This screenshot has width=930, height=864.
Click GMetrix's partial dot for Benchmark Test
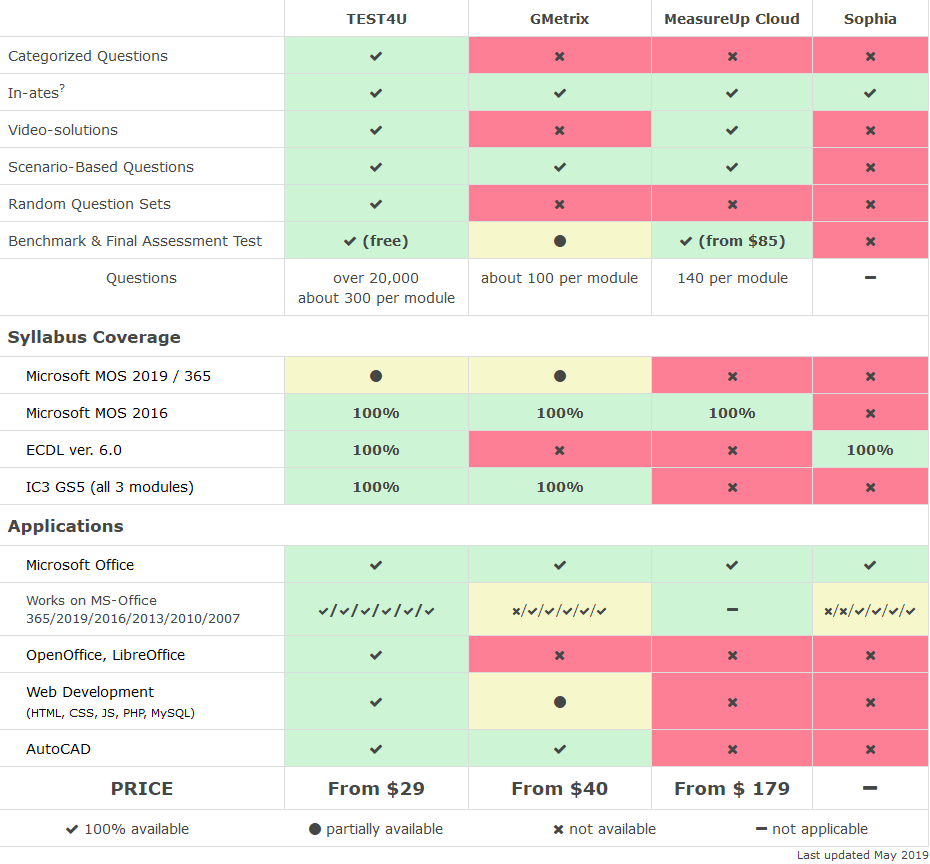(x=560, y=241)
